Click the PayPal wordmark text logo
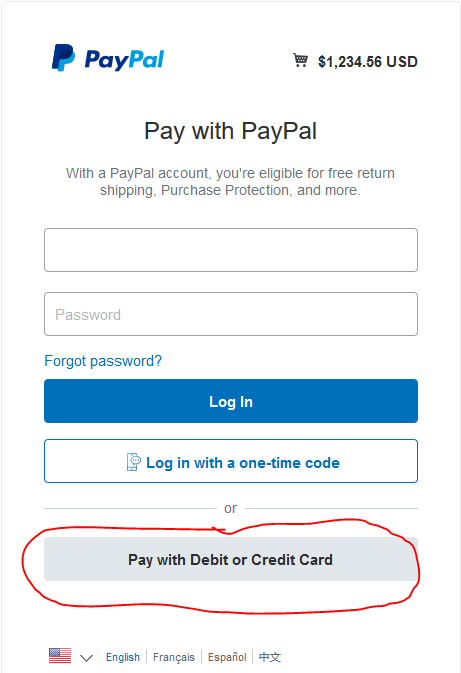This screenshot has width=461, height=673. [124, 60]
